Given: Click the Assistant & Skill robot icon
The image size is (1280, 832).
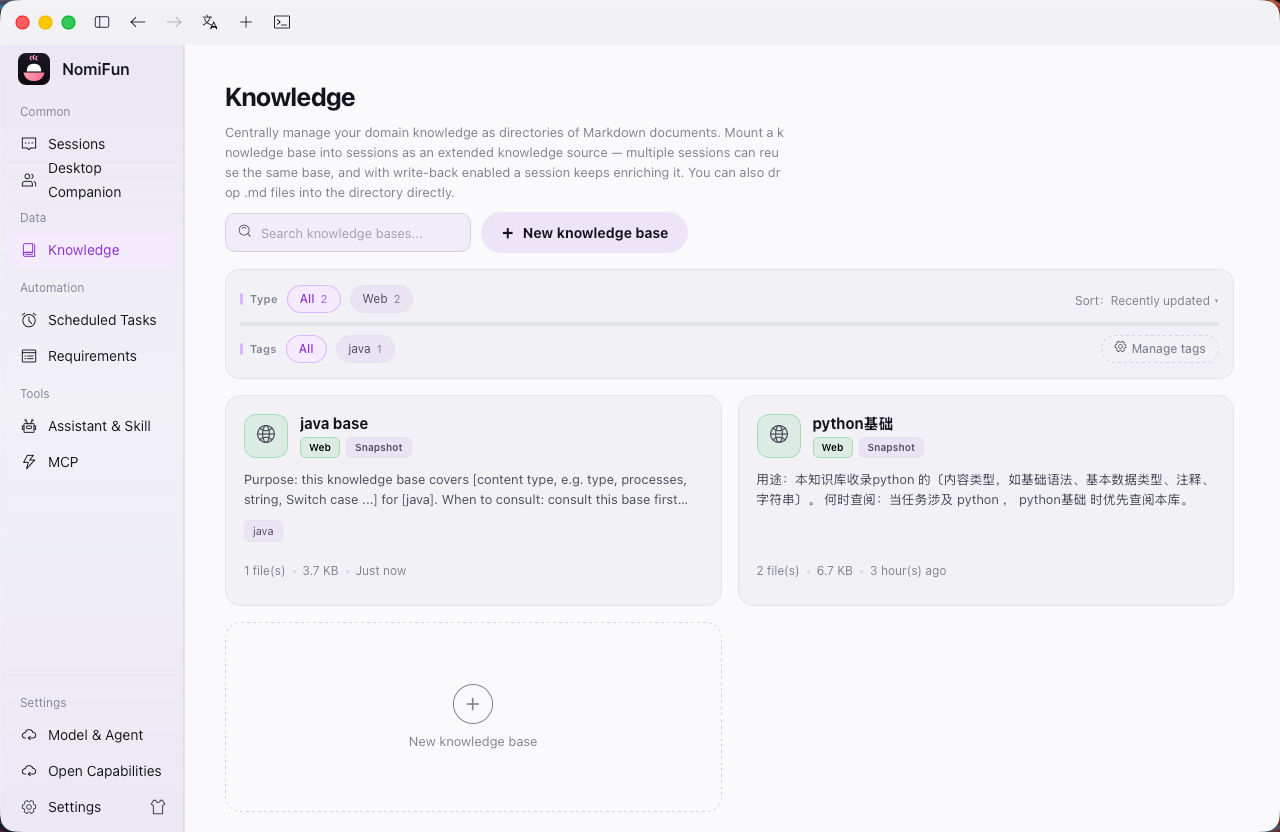Looking at the screenshot, I should click(x=29, y=426).
